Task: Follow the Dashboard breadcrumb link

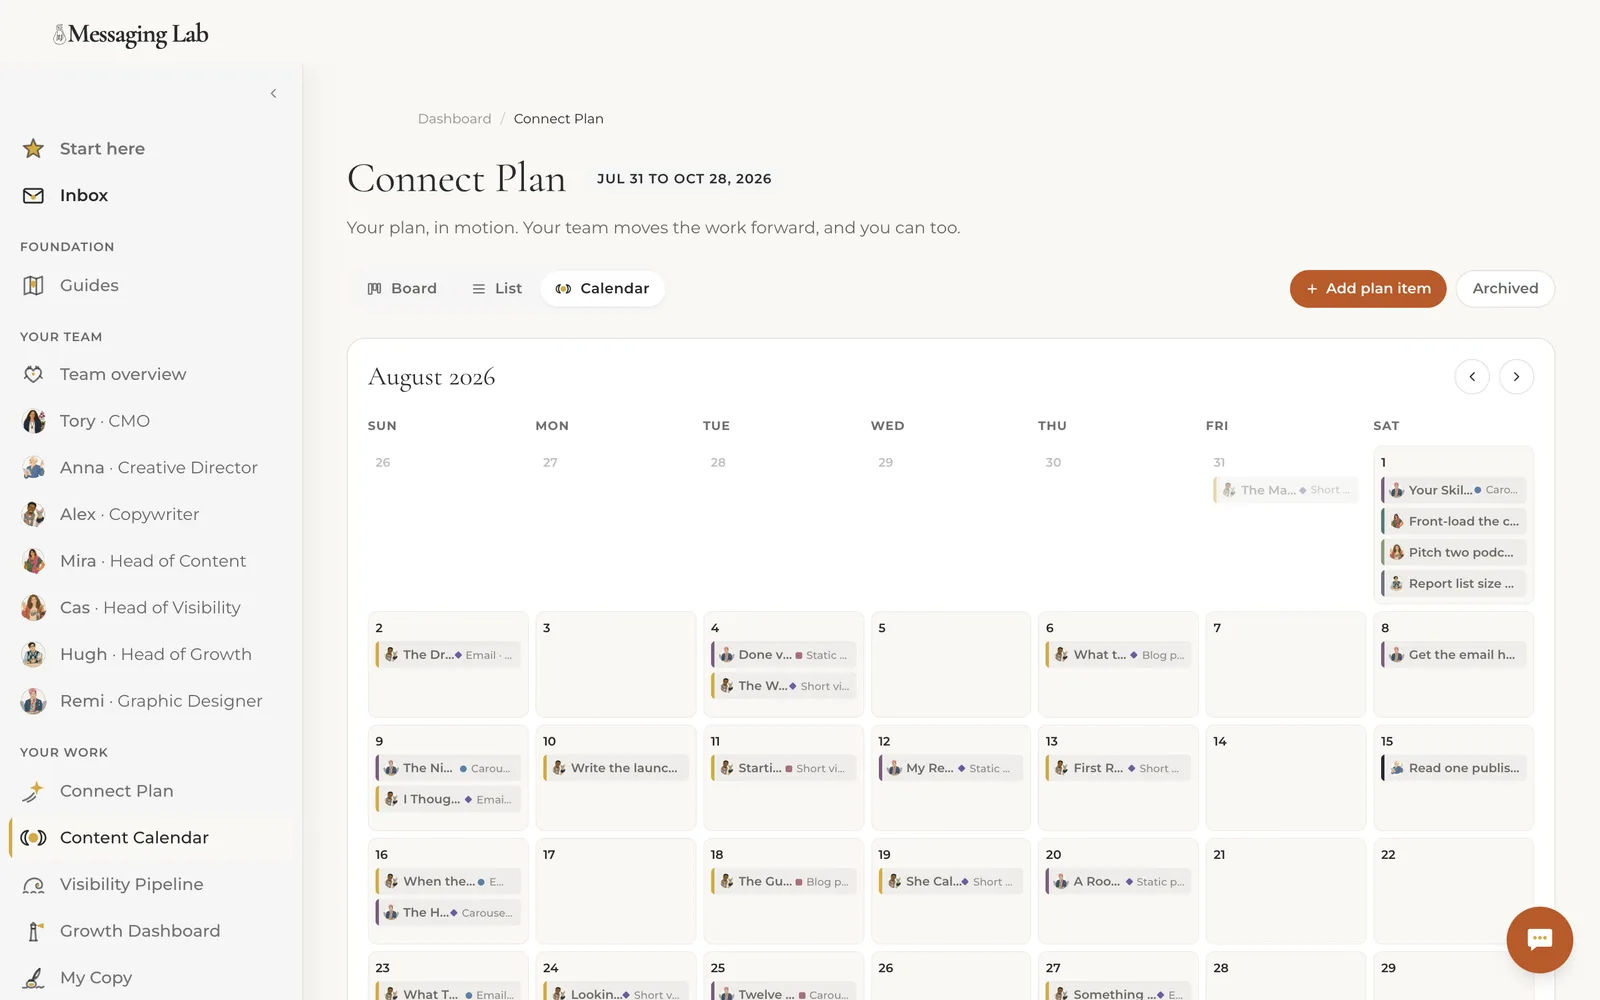Action: (455, 119)
